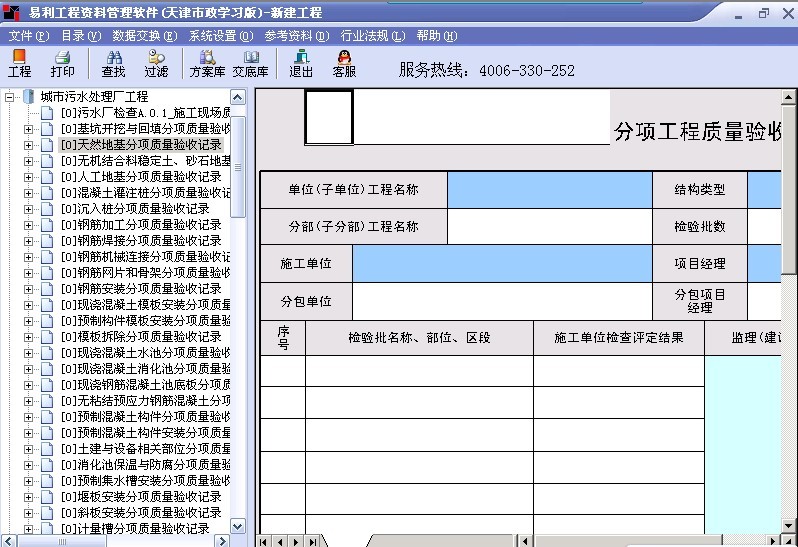
Task: Click the 施工单位 blue input field
Action: pyautogui.click(x=501, y=264)
